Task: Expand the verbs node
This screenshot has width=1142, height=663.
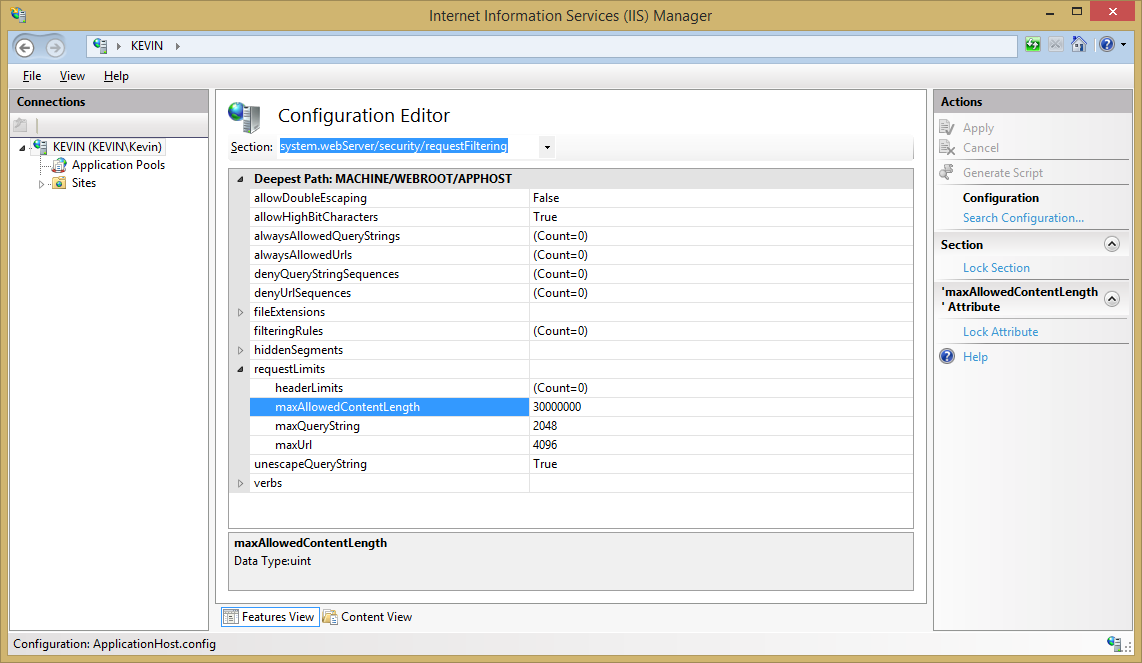Action: pos(240,483)
